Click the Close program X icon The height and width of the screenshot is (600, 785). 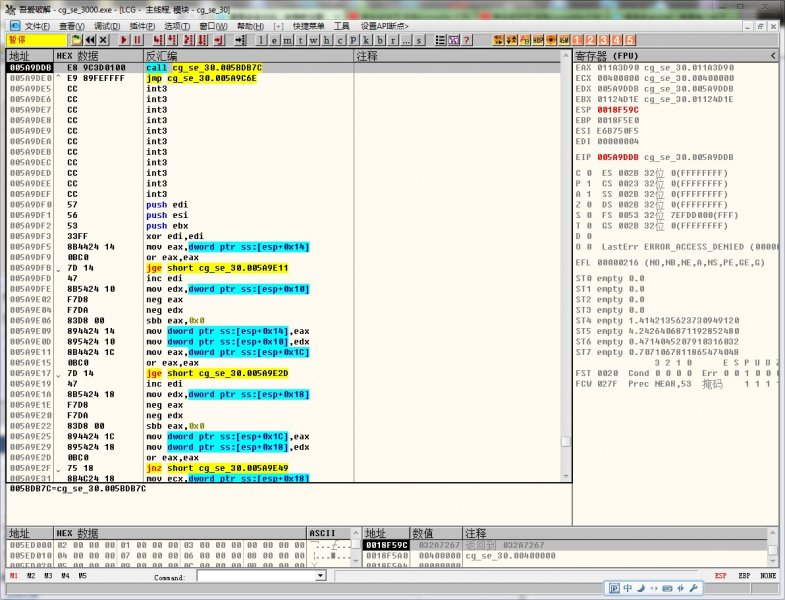(103, 40)
